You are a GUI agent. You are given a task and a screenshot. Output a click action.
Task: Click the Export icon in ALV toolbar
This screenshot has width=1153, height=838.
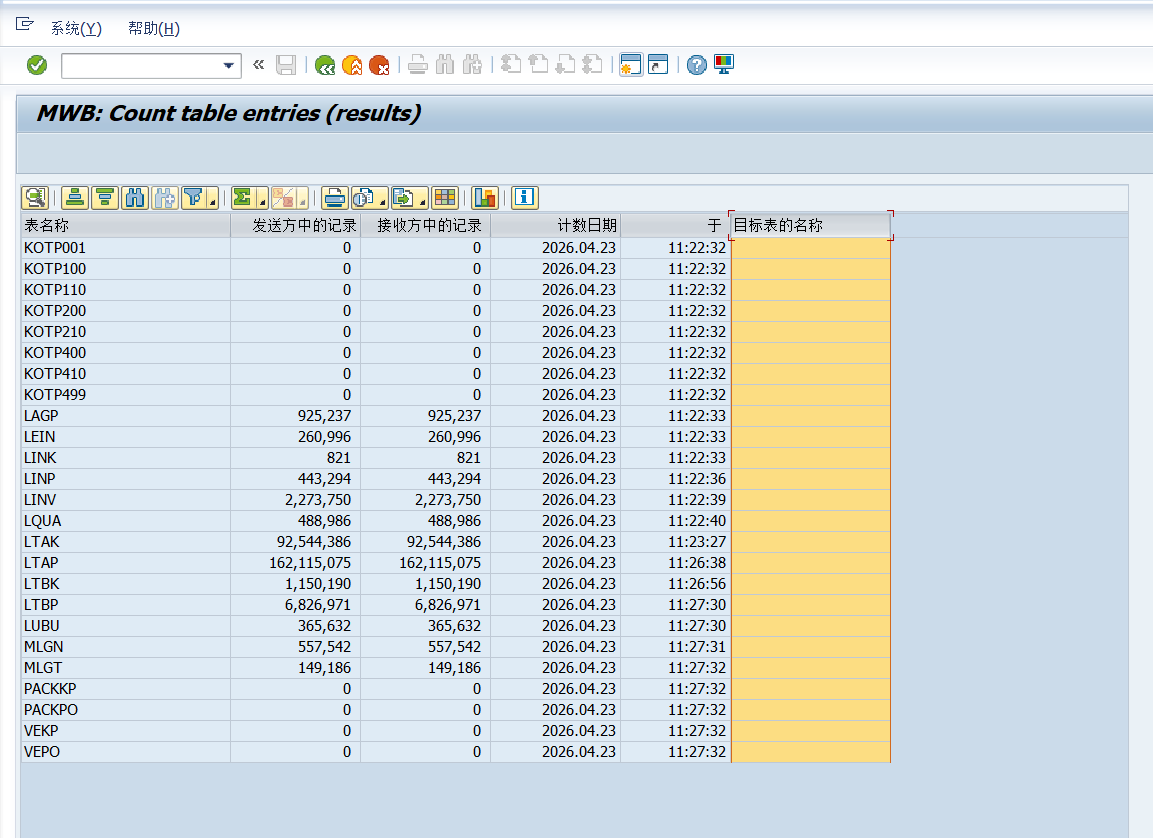pos(403,198)
